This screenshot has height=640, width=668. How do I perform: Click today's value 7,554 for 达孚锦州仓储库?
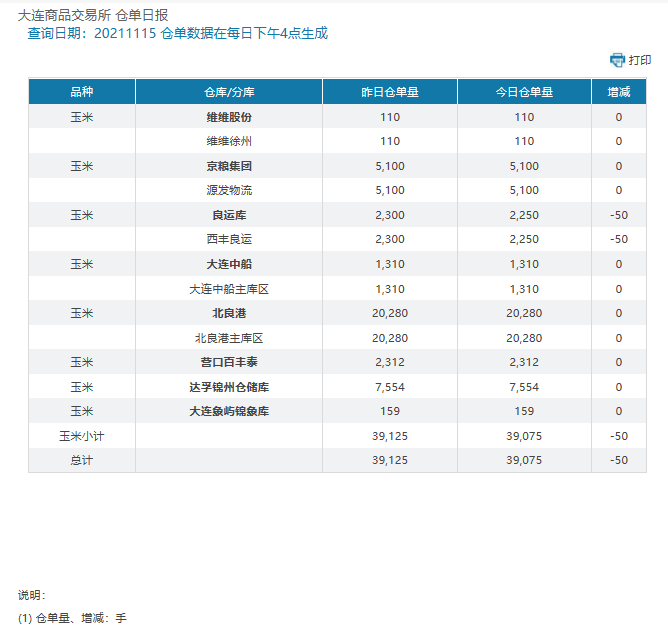coord(524,387)
